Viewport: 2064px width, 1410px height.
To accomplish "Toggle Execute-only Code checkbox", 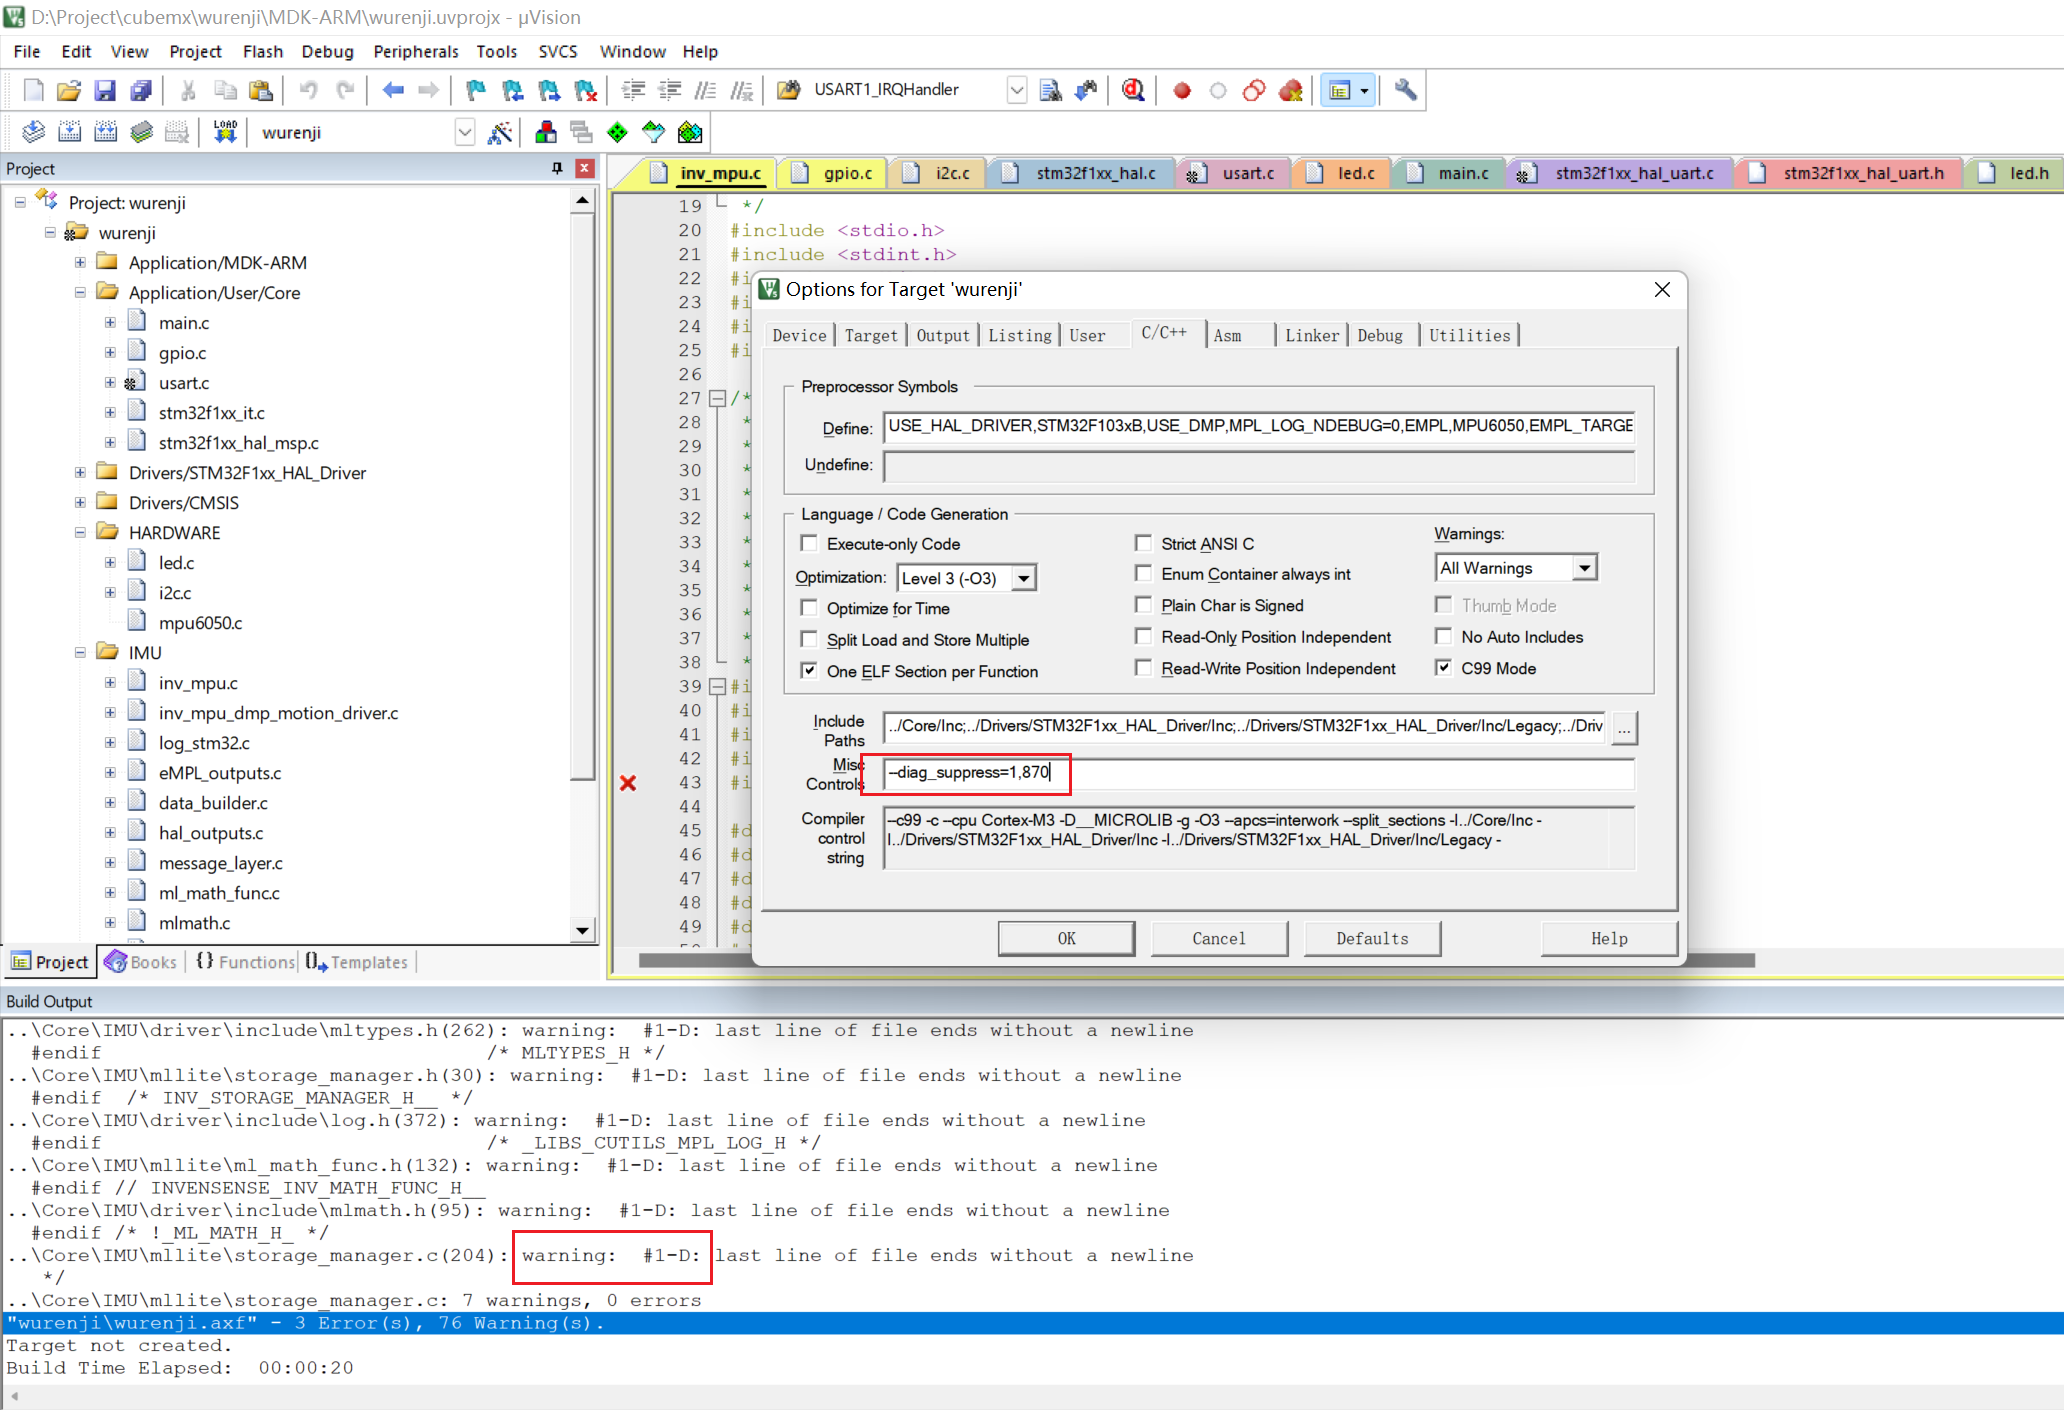I will pyautogui.click(x=811, y=543).
